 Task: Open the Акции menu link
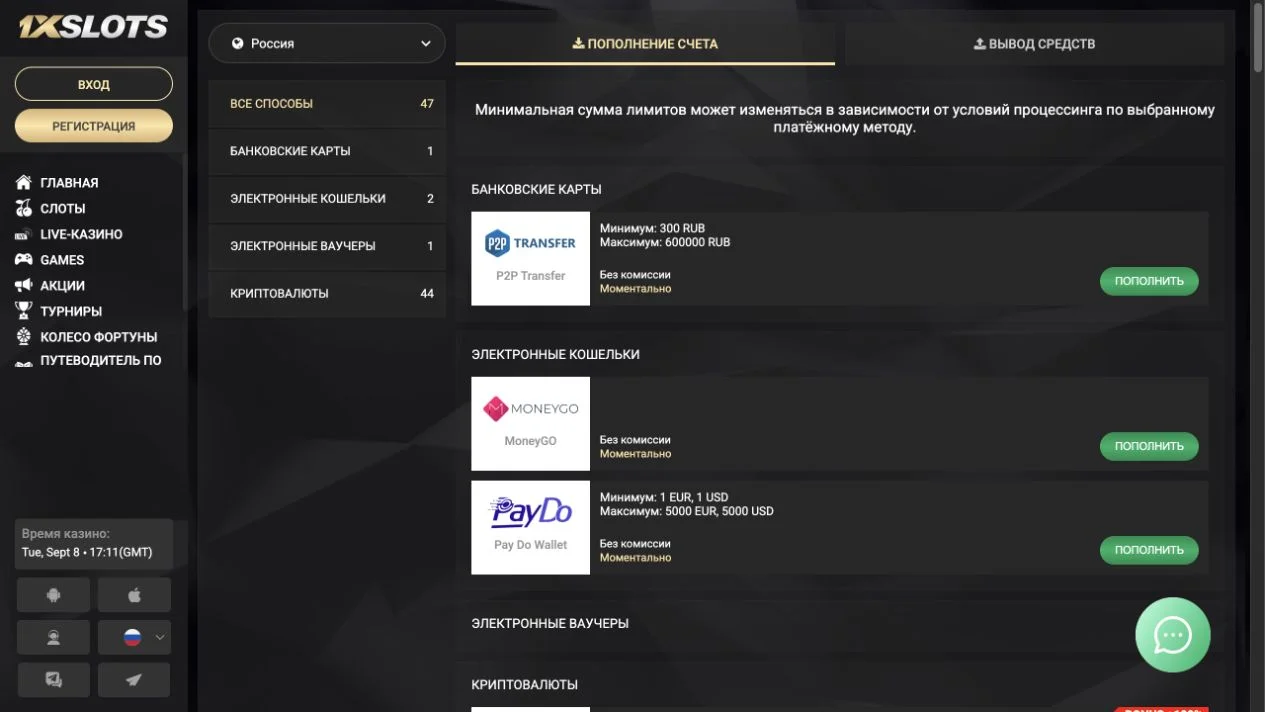point(62,286)
